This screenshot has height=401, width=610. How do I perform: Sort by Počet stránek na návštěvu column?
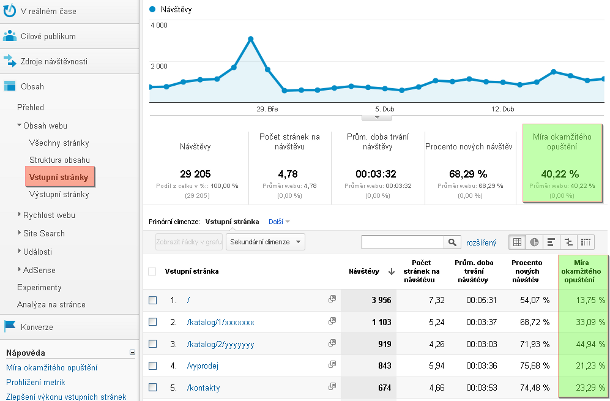[421, 271]
